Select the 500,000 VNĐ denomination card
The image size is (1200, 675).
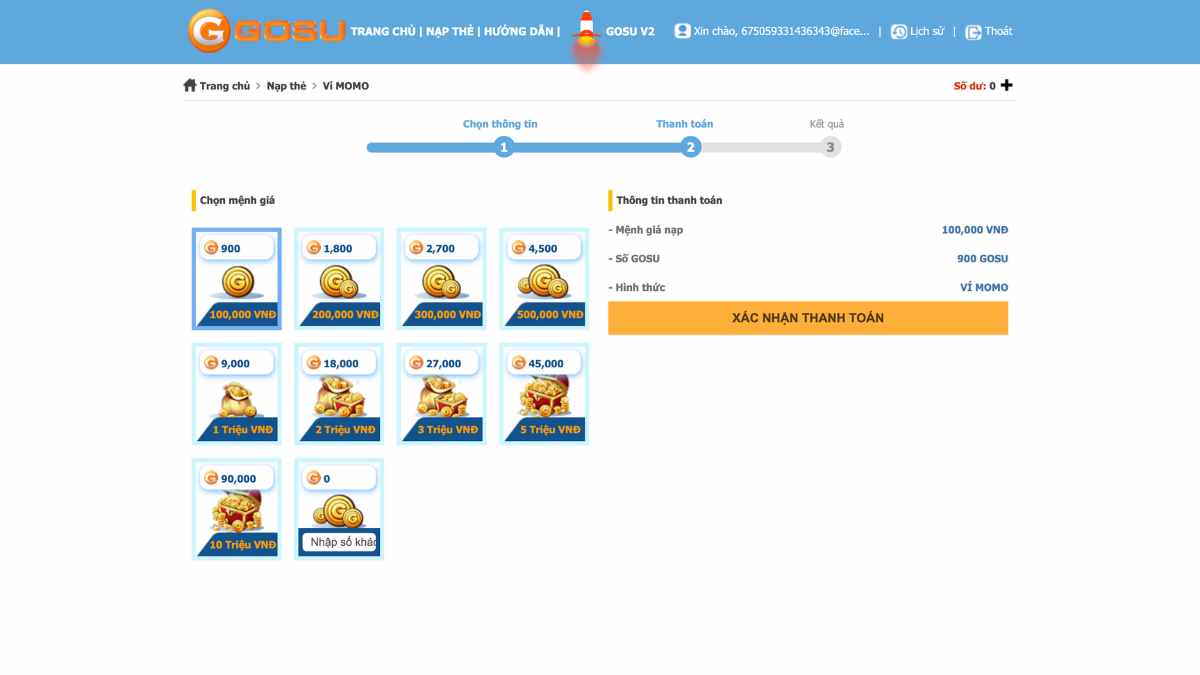pos(544,279)
